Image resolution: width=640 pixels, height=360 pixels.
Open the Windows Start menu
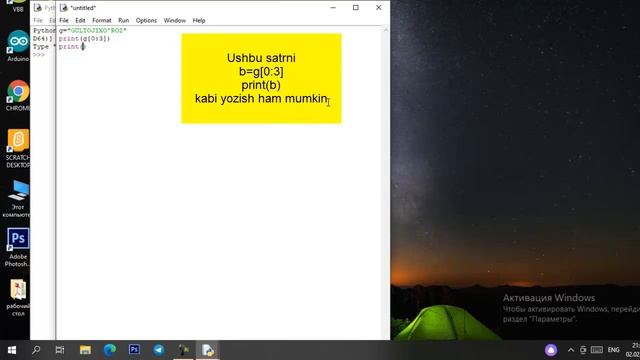12,350
